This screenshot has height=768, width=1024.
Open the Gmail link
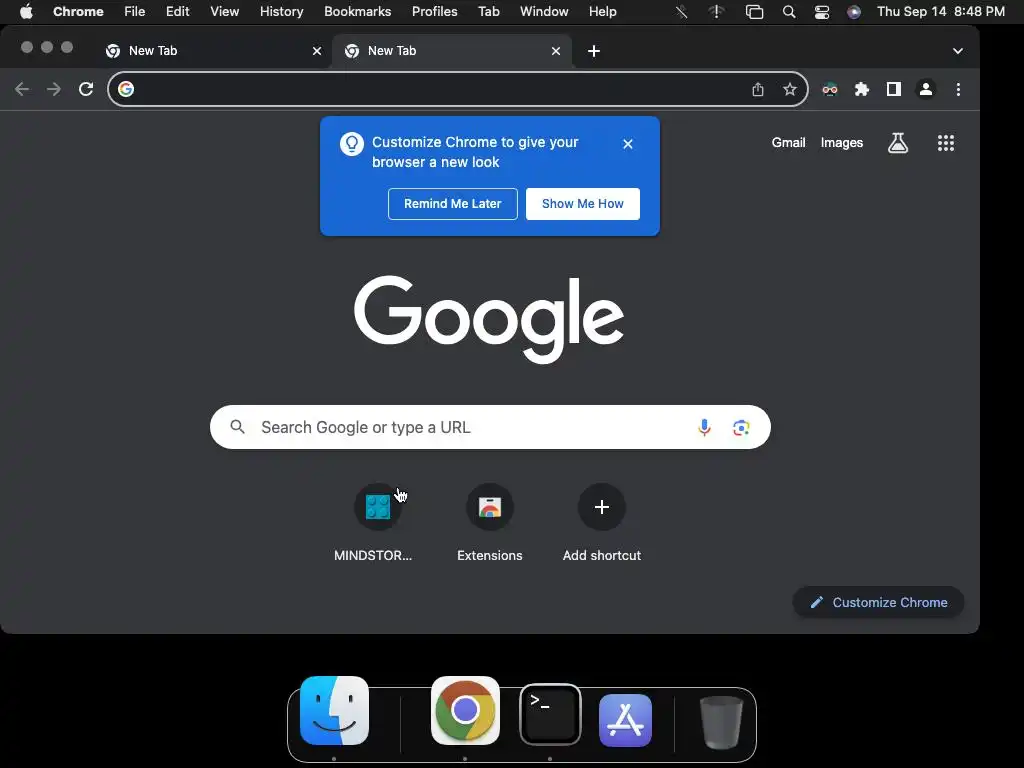coord(788,142)
